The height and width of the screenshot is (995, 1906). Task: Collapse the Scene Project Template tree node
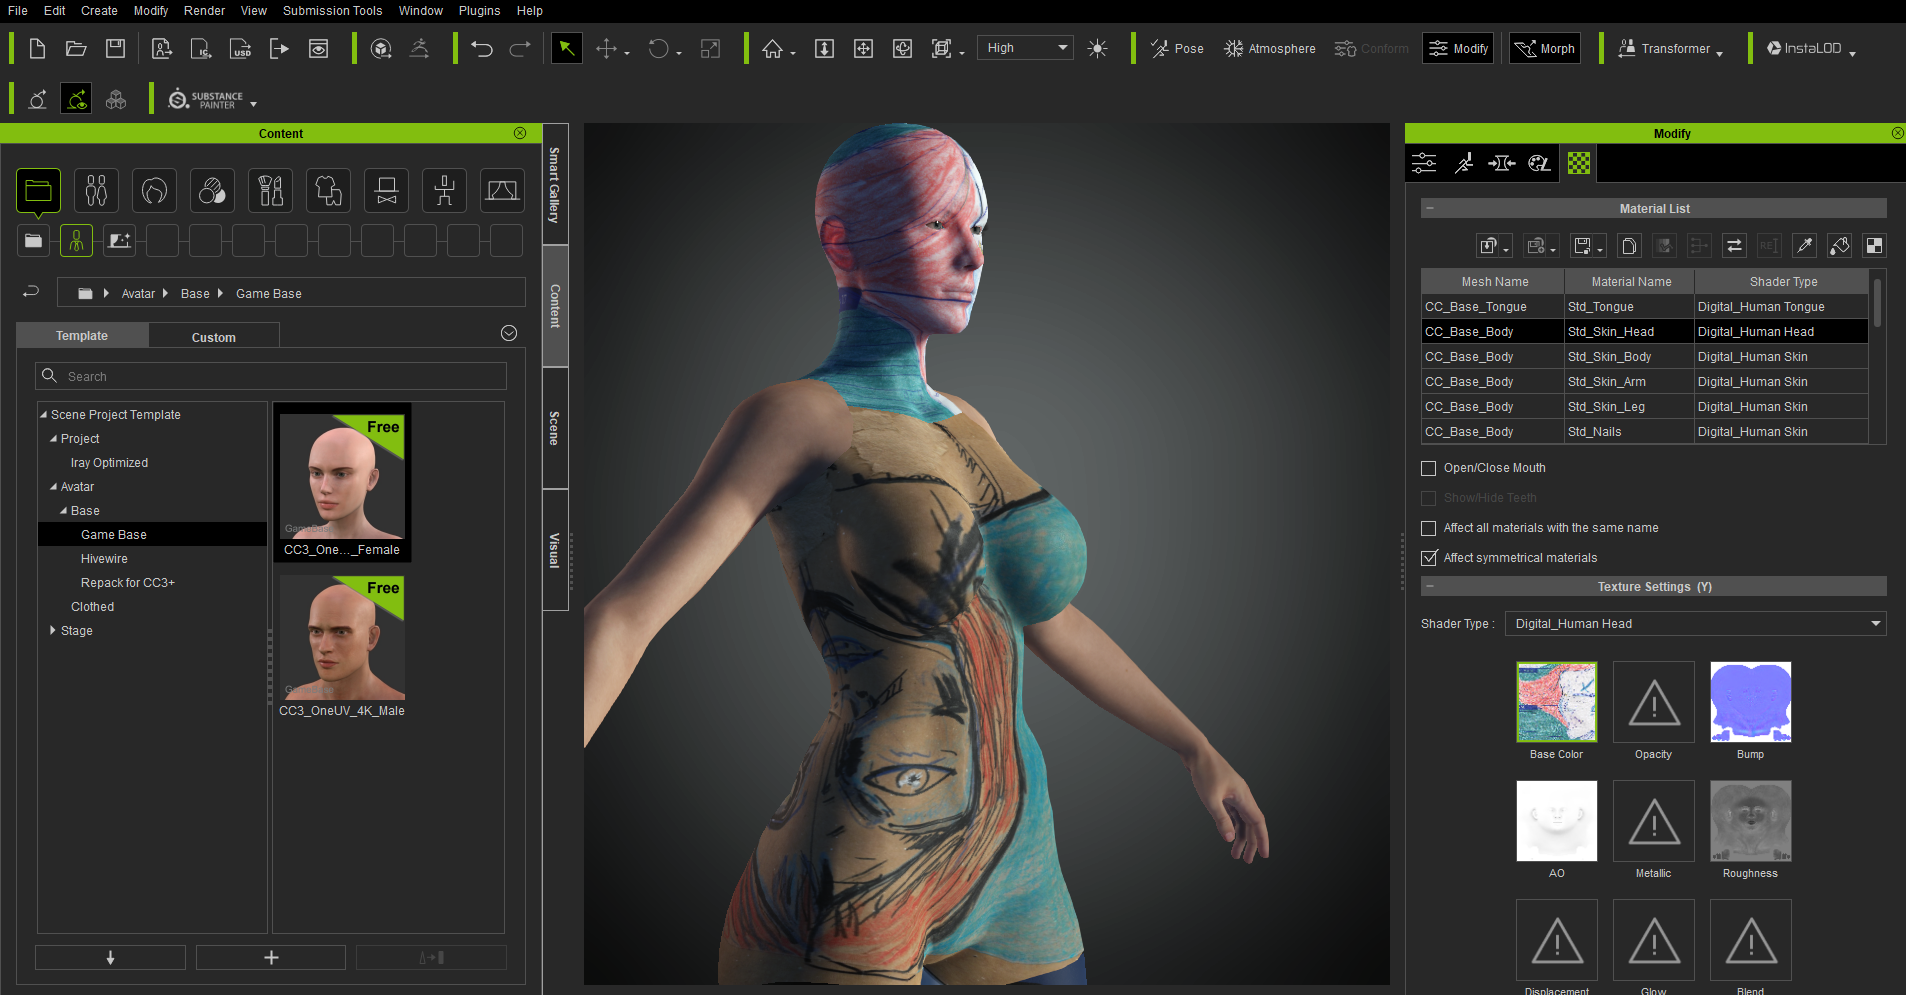coord(44,415)
